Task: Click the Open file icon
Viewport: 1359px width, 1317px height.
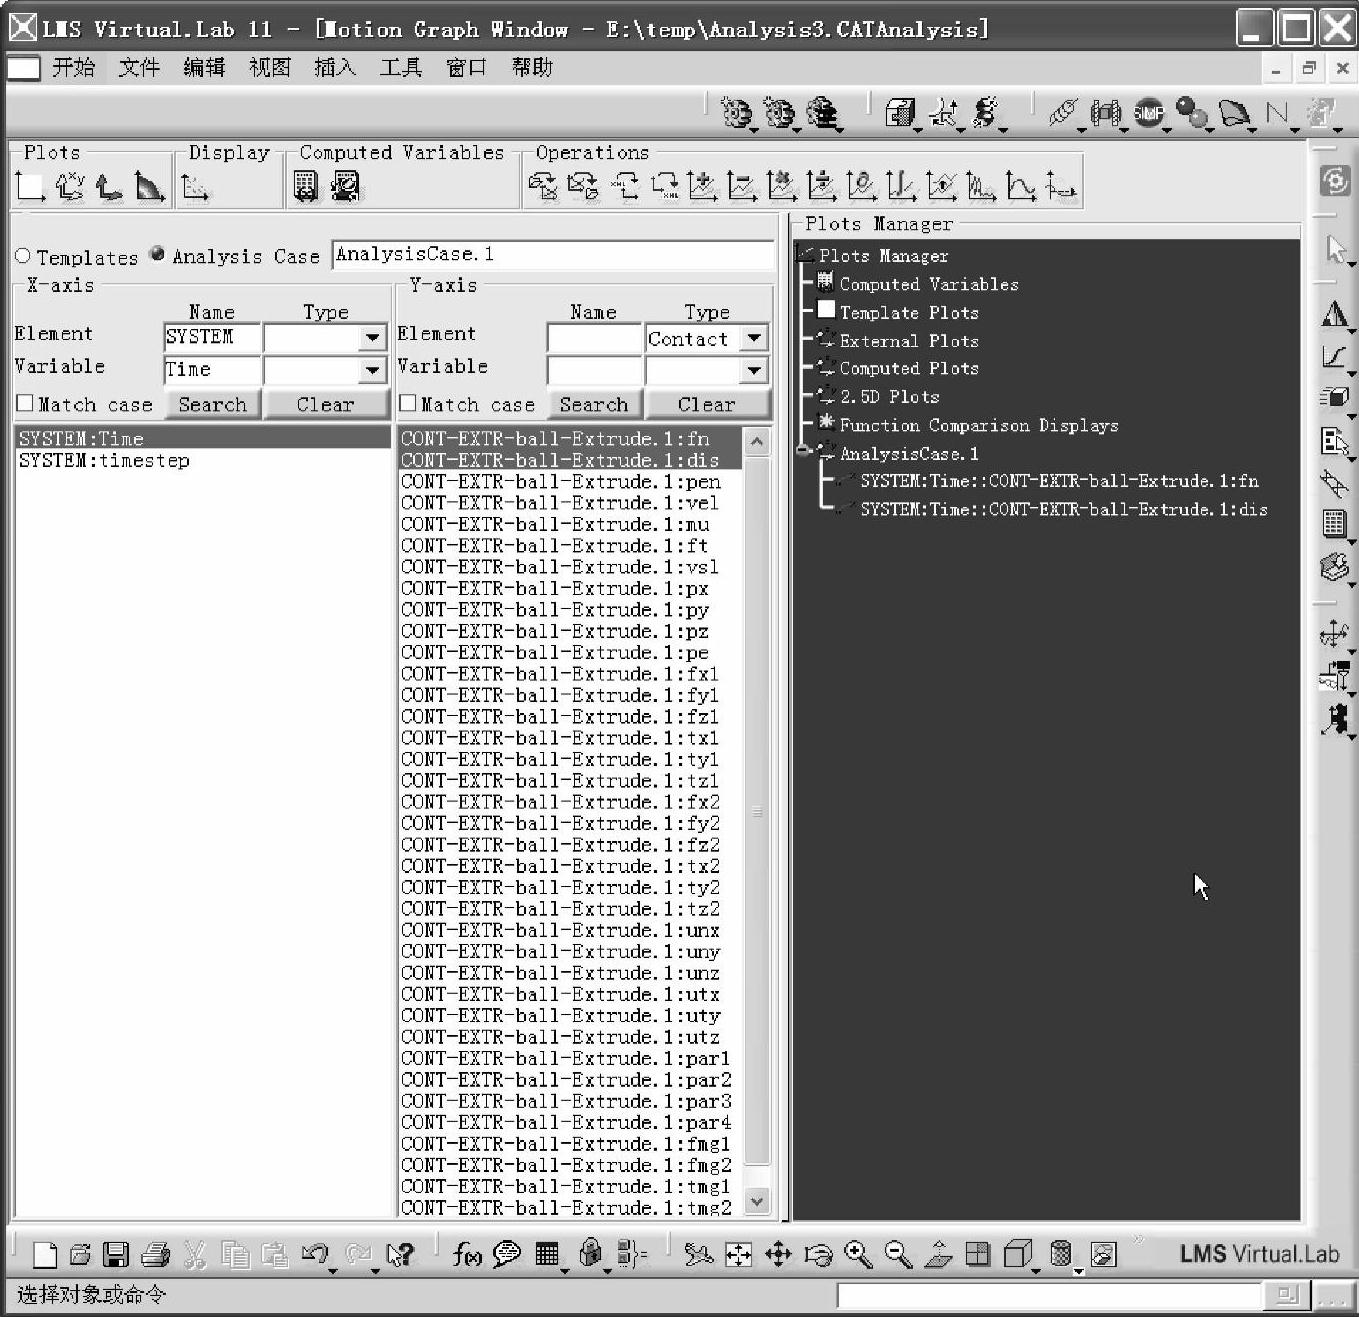Action: (81, 1254)
